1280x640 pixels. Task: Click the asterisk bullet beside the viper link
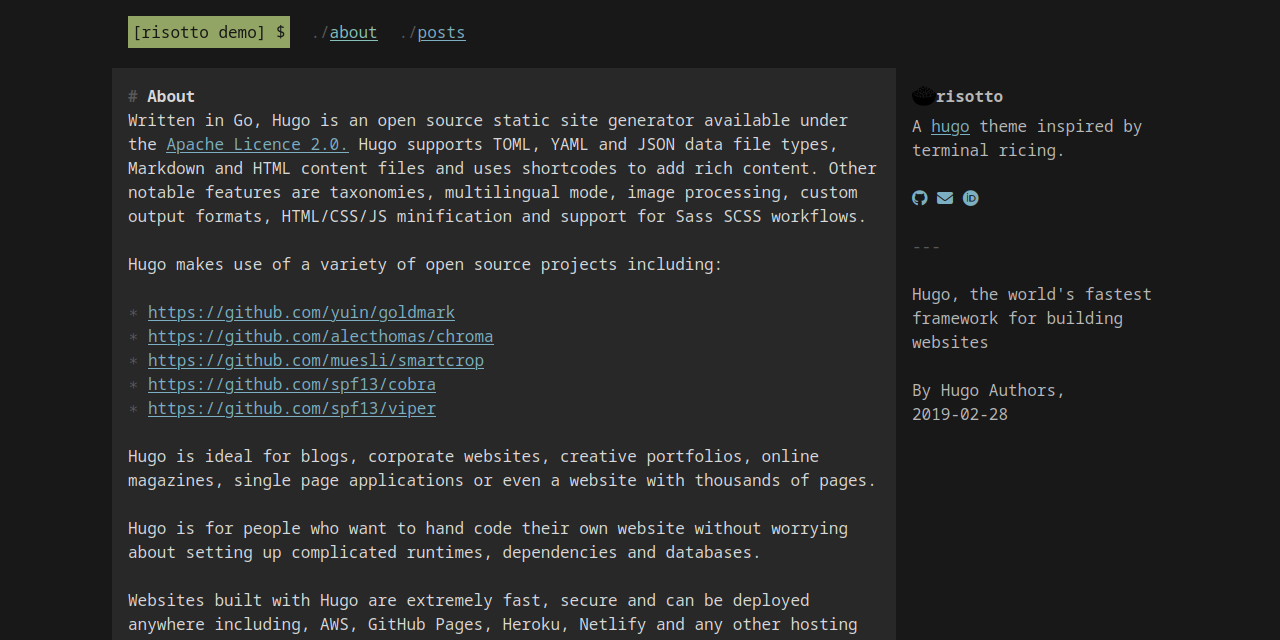[x=132, y=408]
